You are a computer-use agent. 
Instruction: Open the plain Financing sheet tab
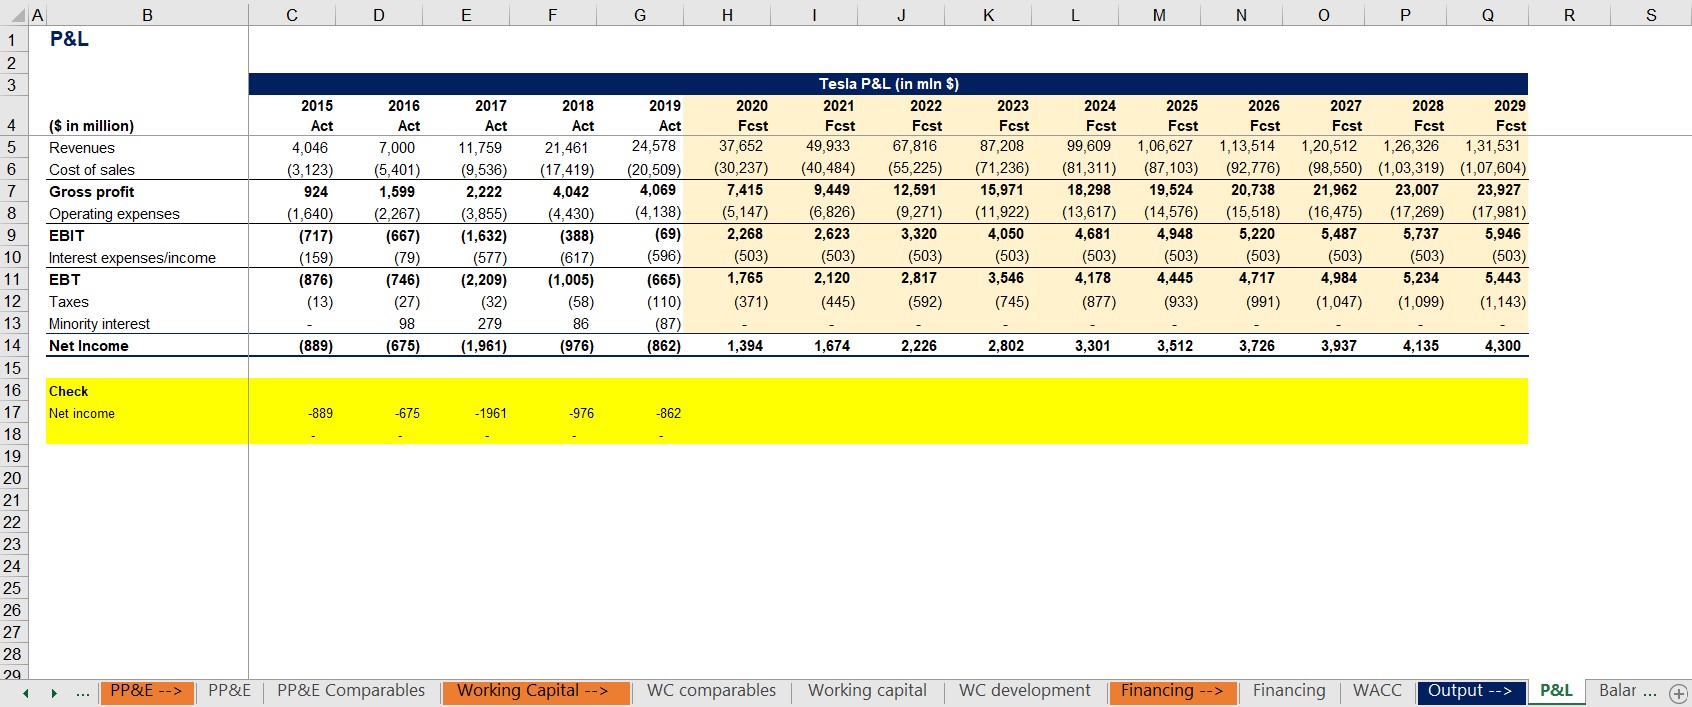point(1288,691)
